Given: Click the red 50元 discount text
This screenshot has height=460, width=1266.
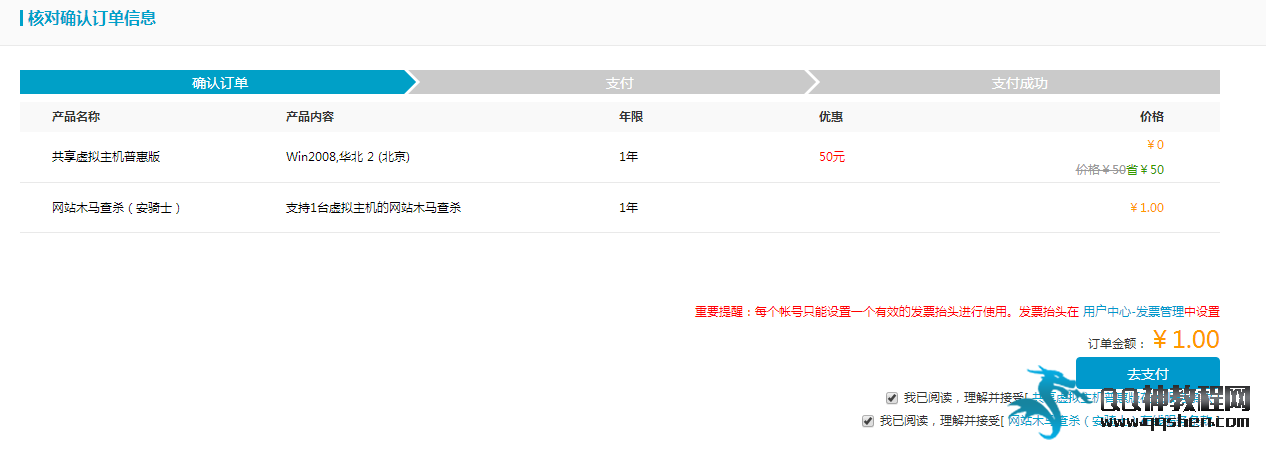Looking at the screenshot, I should click(832, 157).
